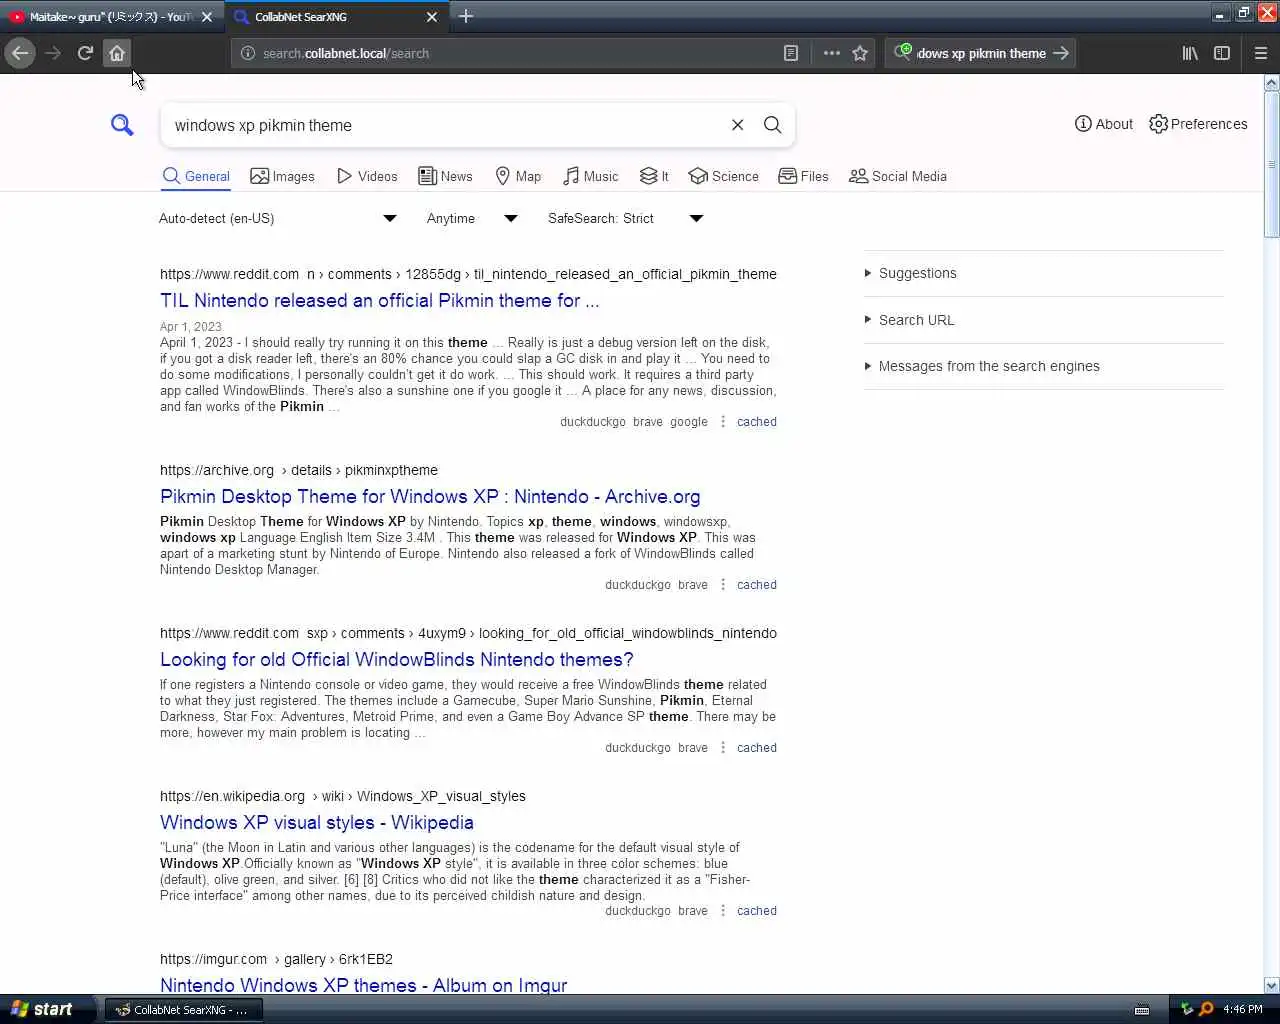Reload the page with the refresh icon
The image size is (1280, 1024).
pyautogui.click(x=85, y=53)
